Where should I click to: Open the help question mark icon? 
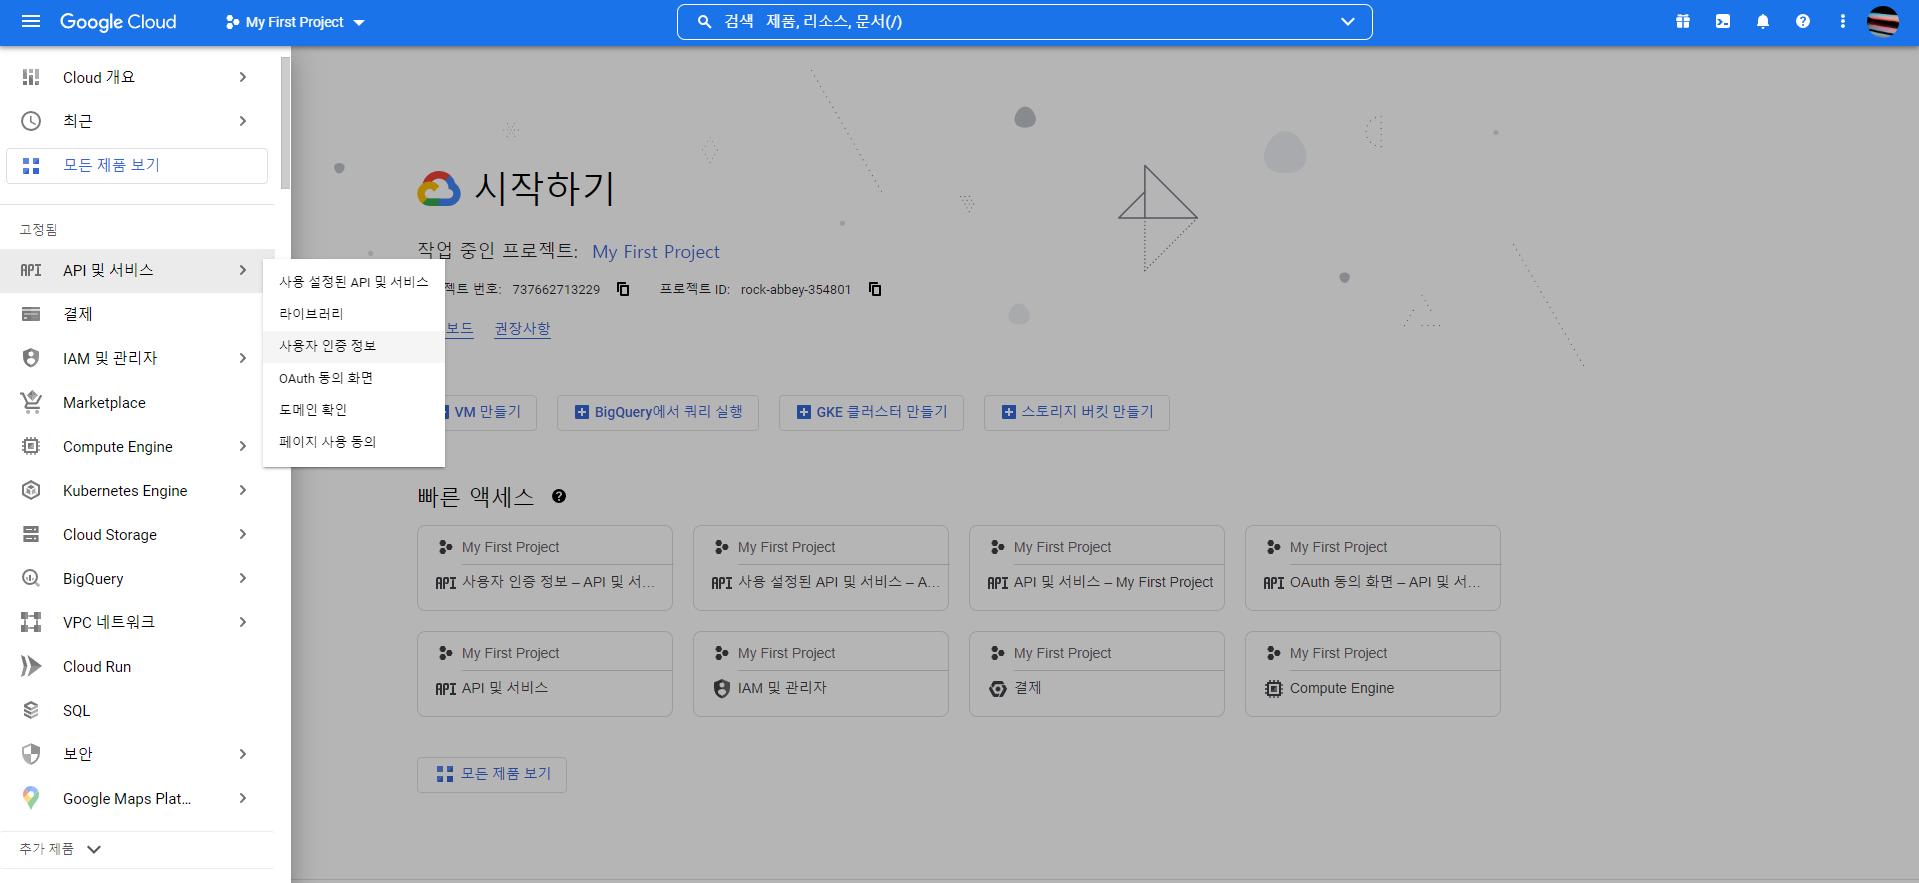pos(1803,21)
